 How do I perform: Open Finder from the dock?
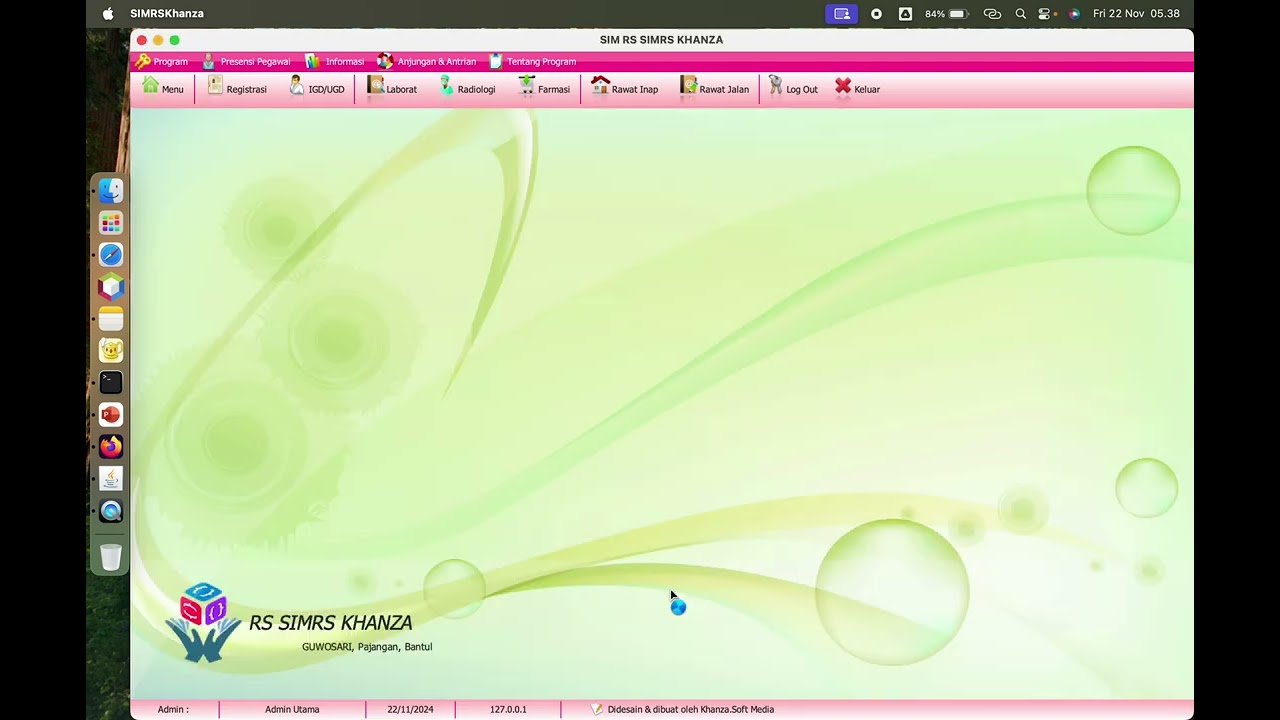[x=111, y=191]
